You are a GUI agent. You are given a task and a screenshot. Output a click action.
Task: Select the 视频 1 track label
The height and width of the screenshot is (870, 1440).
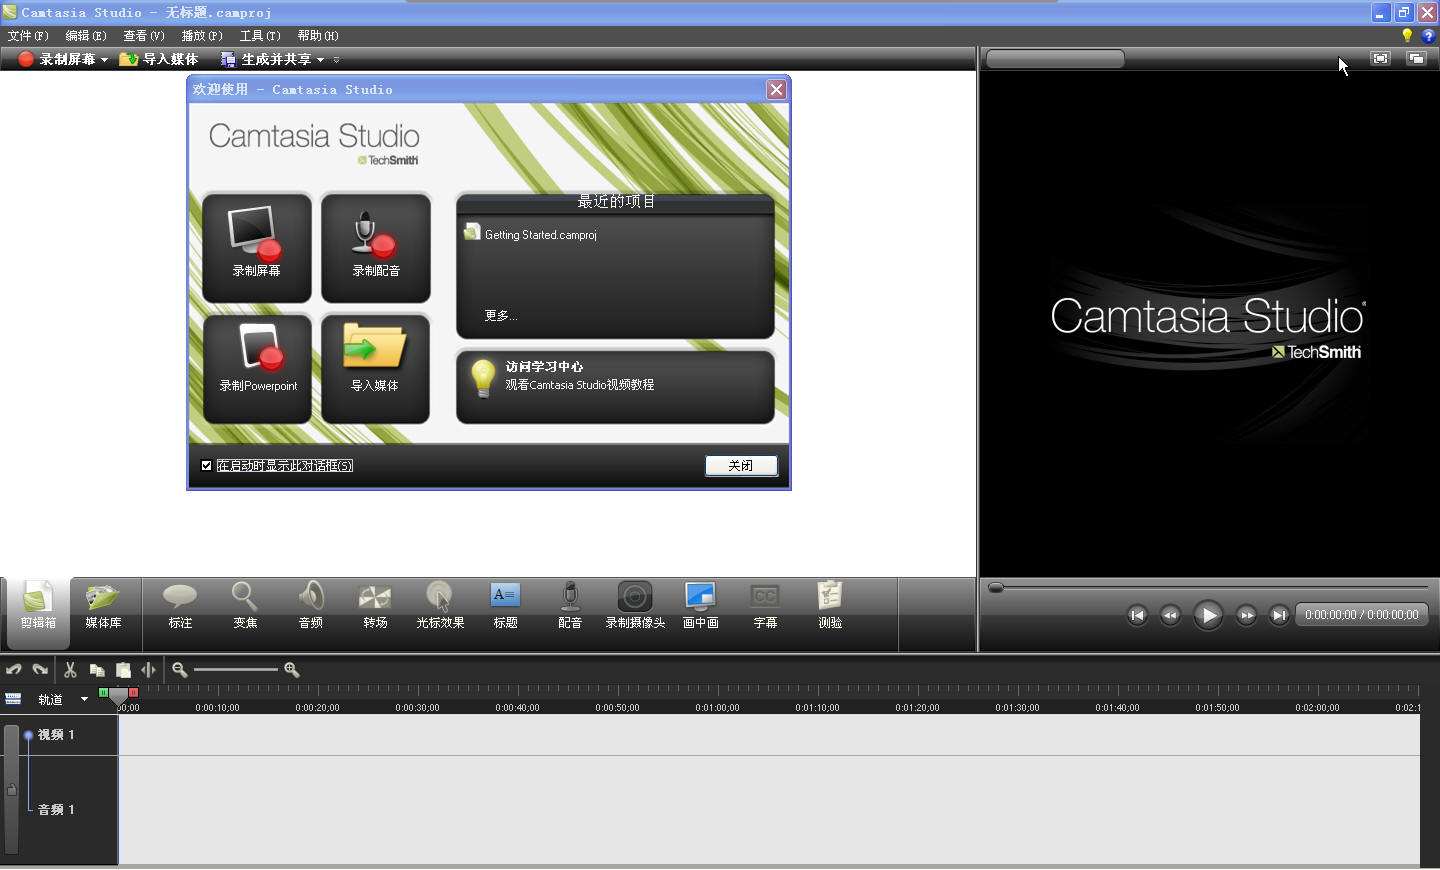(56, 735)
